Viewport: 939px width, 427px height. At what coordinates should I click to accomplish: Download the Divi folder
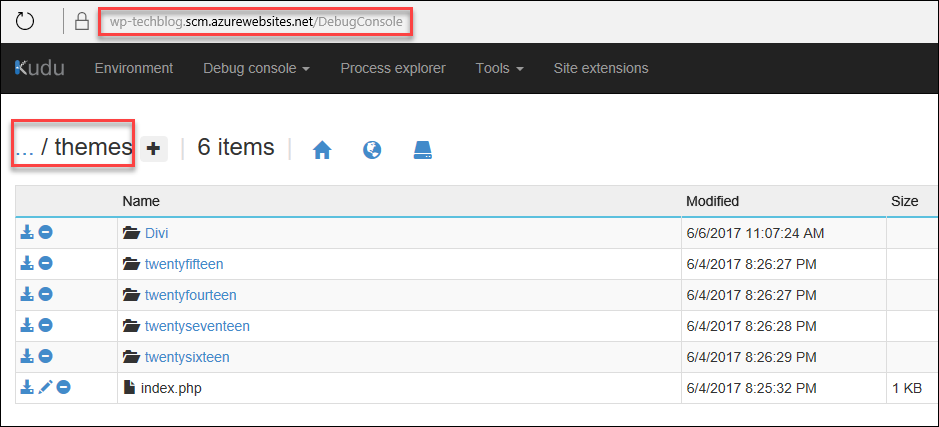(27, 232)
